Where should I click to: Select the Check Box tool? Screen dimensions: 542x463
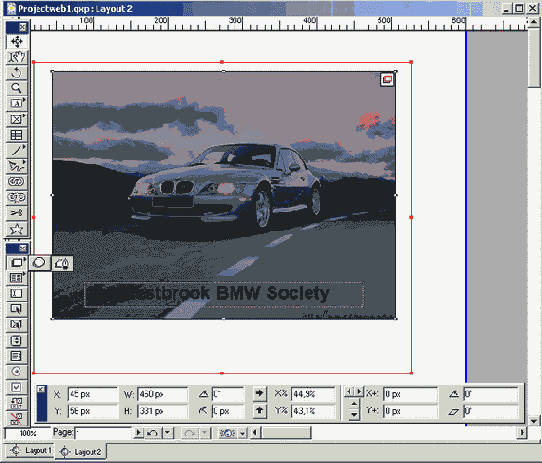tap(16, 387)
